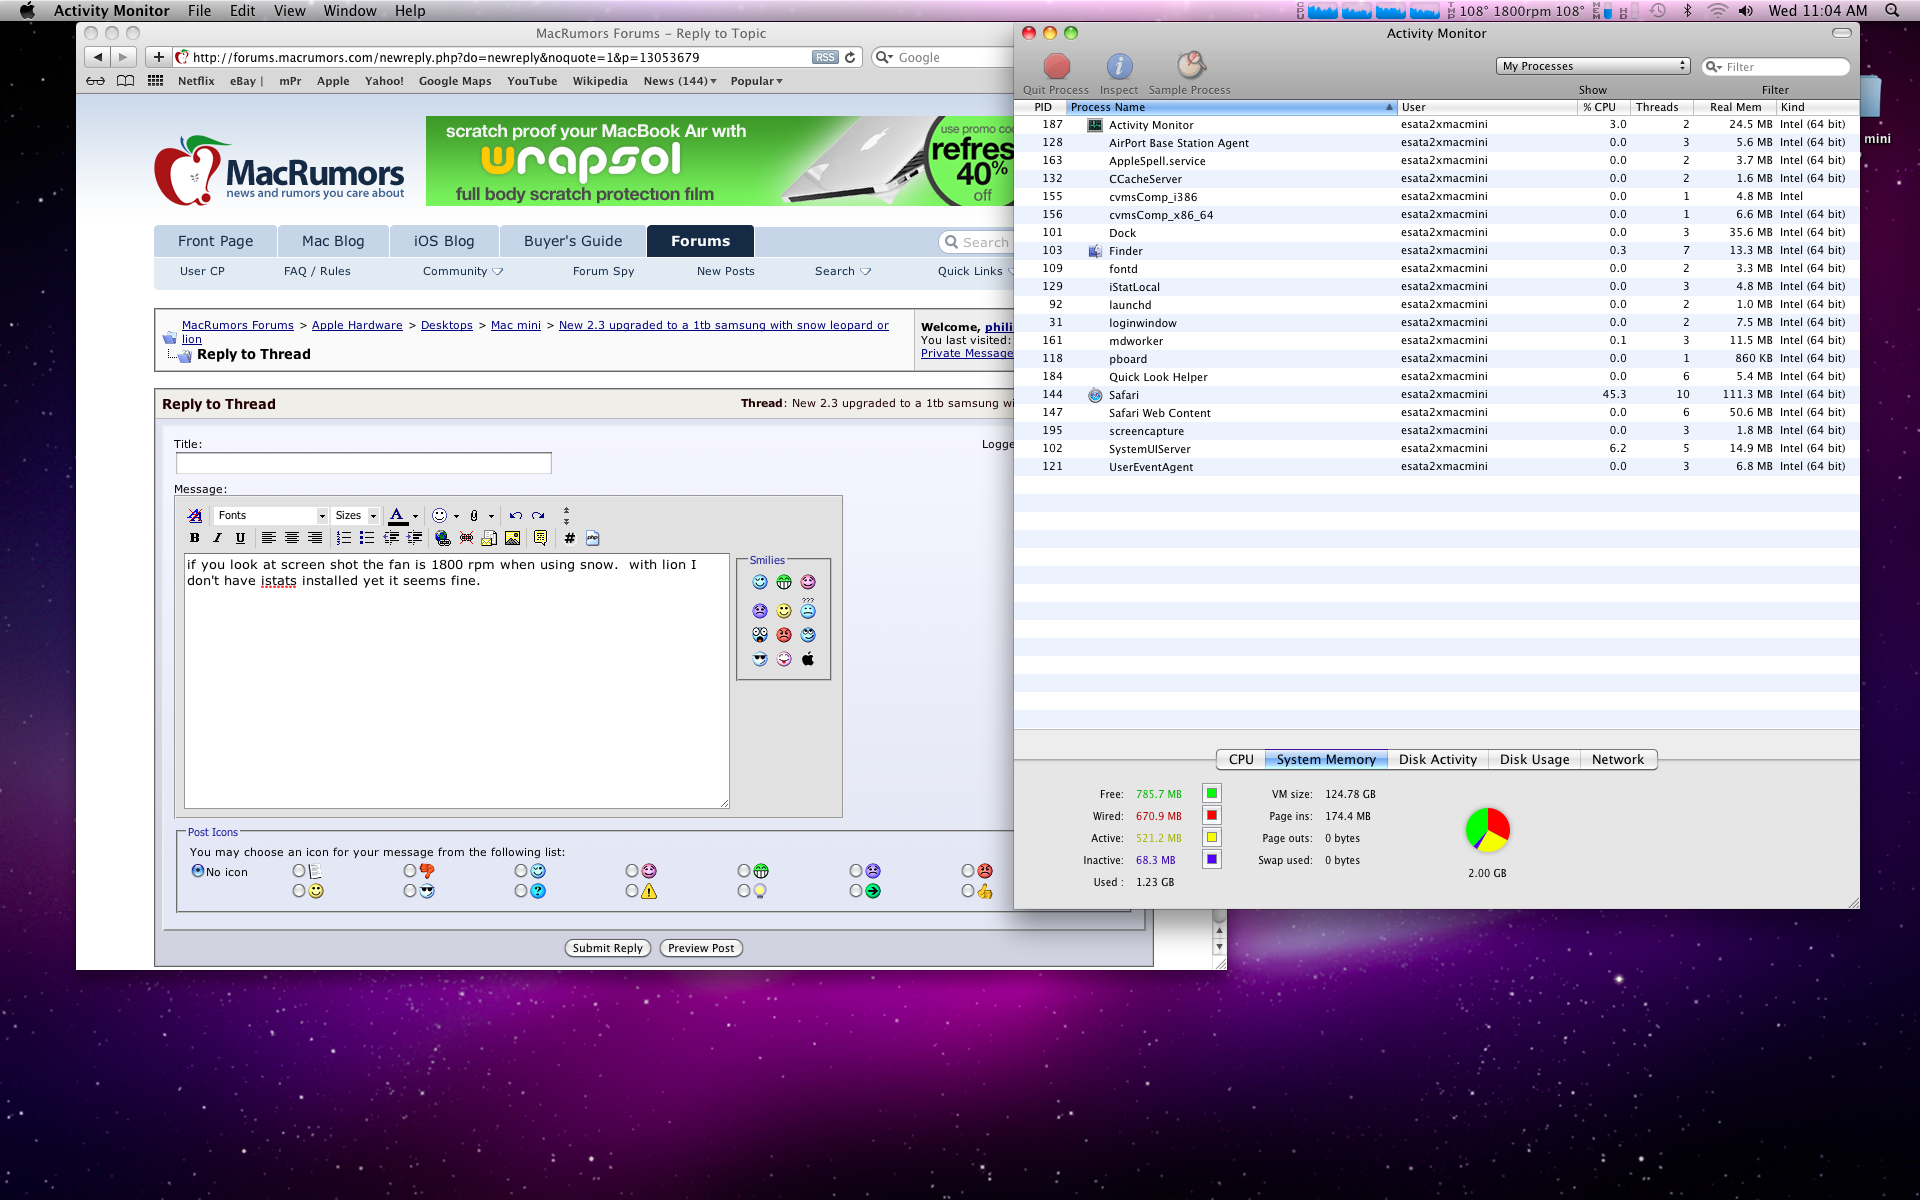This screenshot has height=1200, width=1920.
Task: Click Quit Process stop icon
Action: tap(1056, 67)
